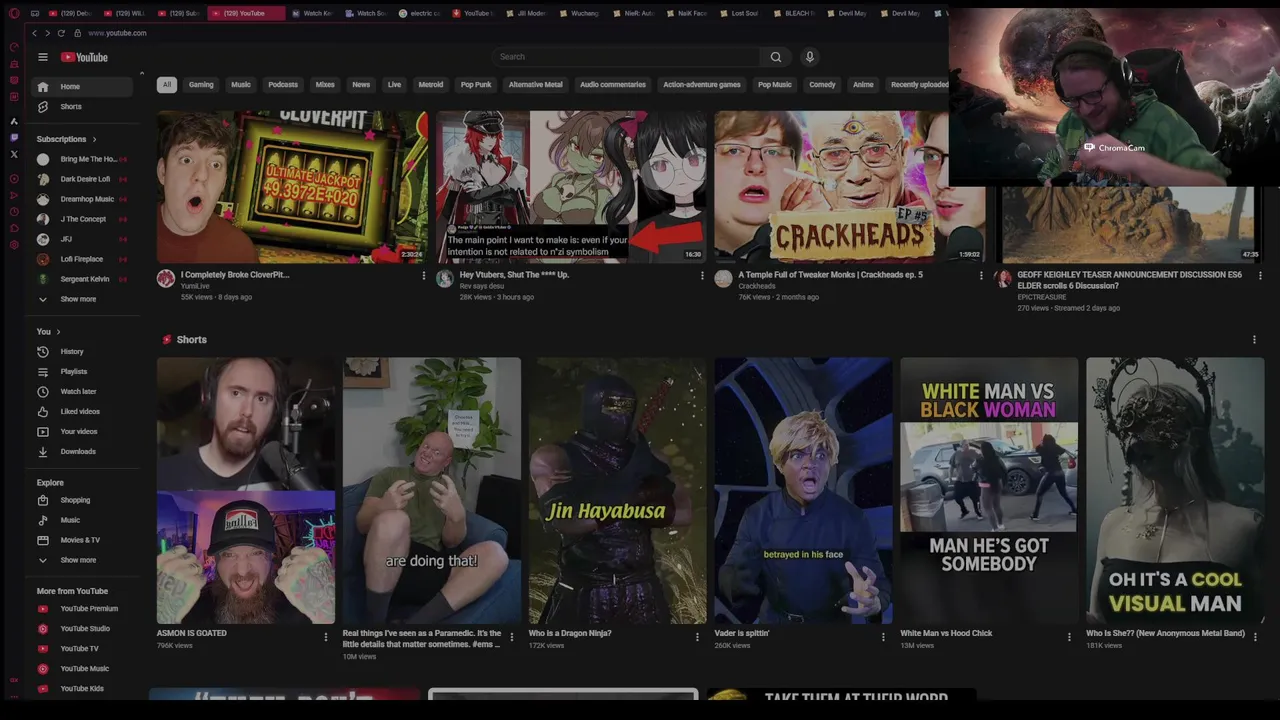The height and width of the screenshot is (720, 1280).
Task: Open options for Who is a Dragon Ninja short
Action: coord(697,636)
